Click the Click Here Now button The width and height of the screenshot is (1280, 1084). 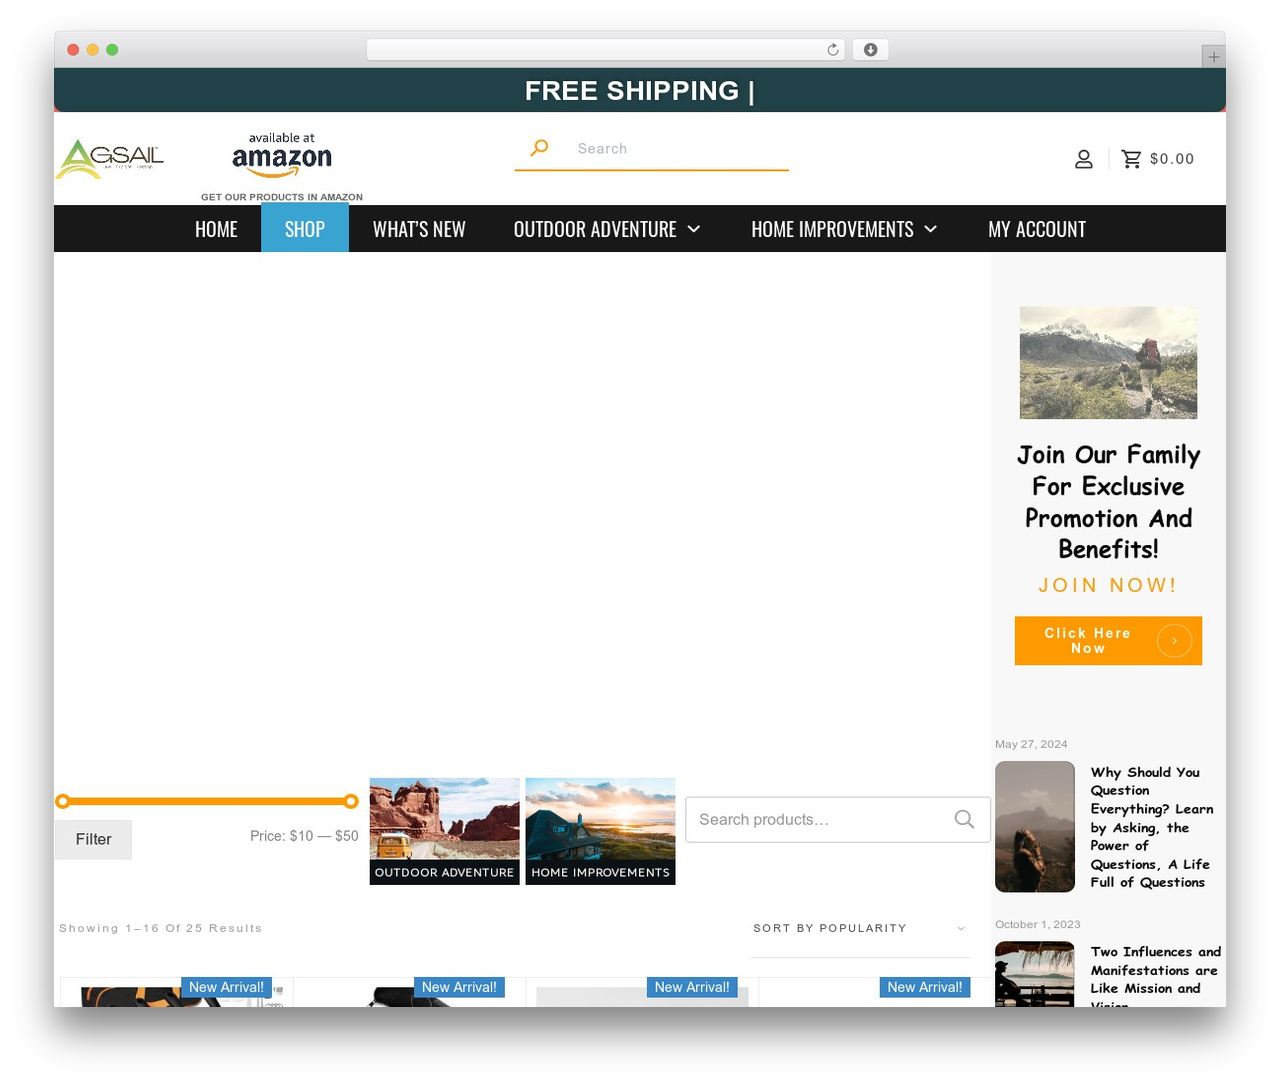(x=1108, y=640)
